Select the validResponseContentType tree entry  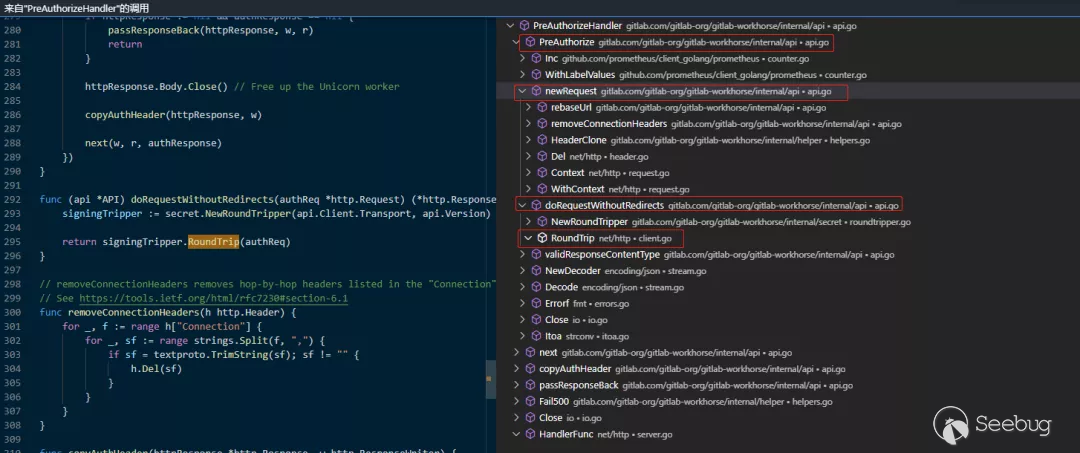pos(601,255)
